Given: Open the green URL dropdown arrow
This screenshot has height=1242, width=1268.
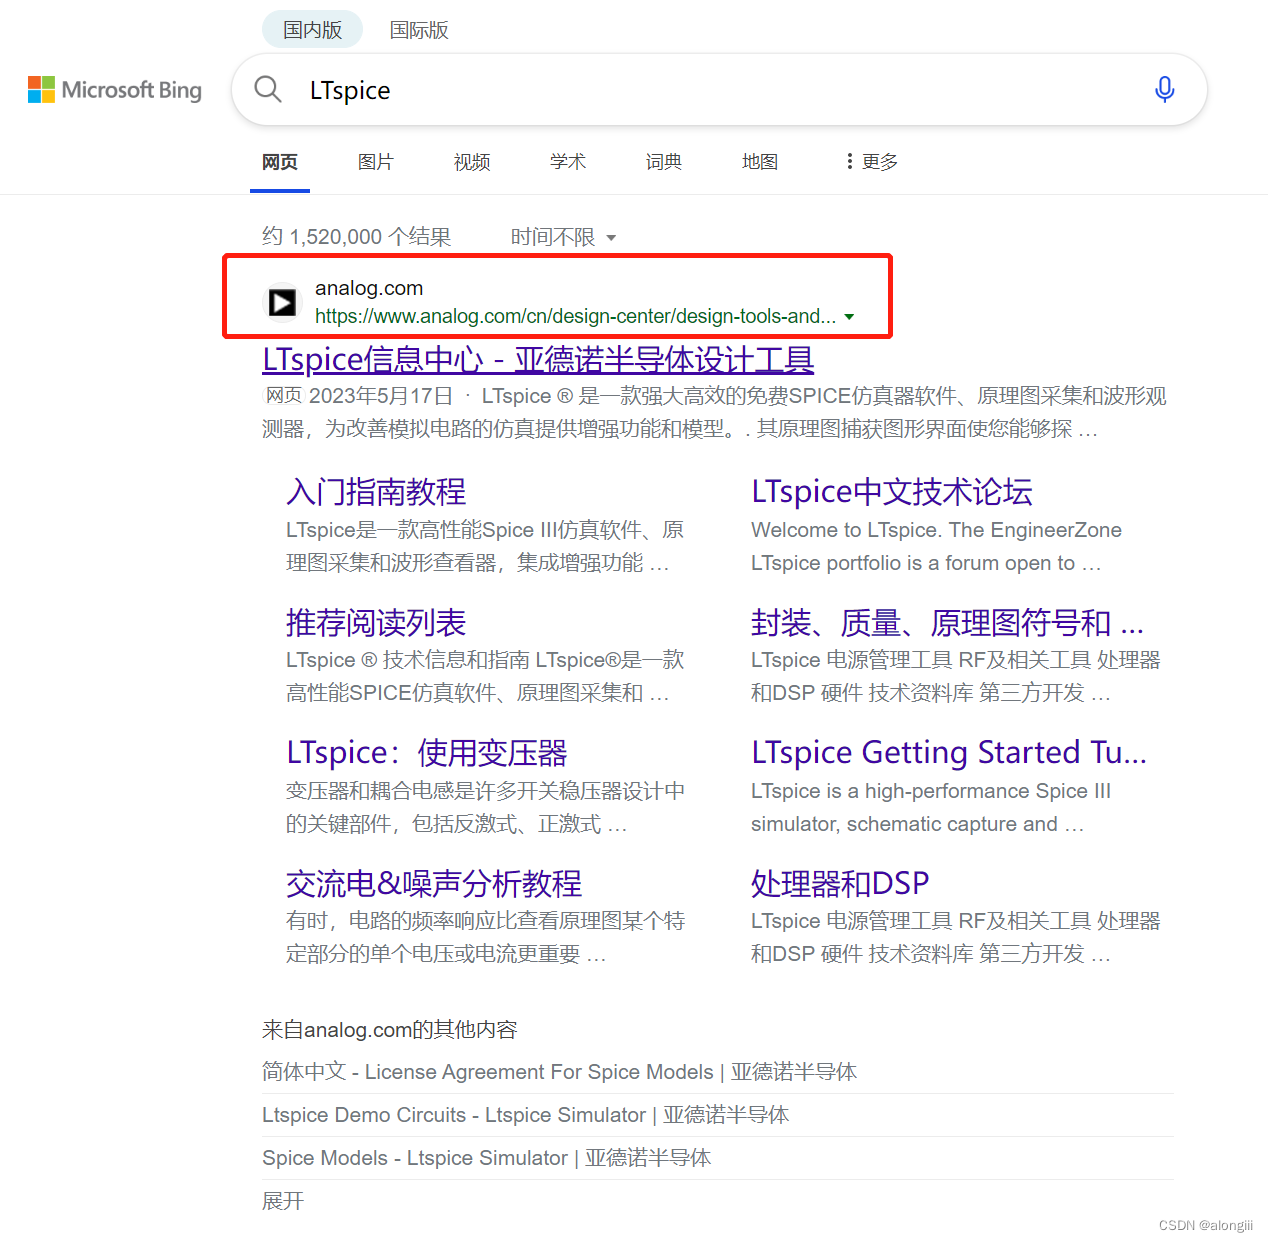Looking at the screenshot, I should coord(849,317).
